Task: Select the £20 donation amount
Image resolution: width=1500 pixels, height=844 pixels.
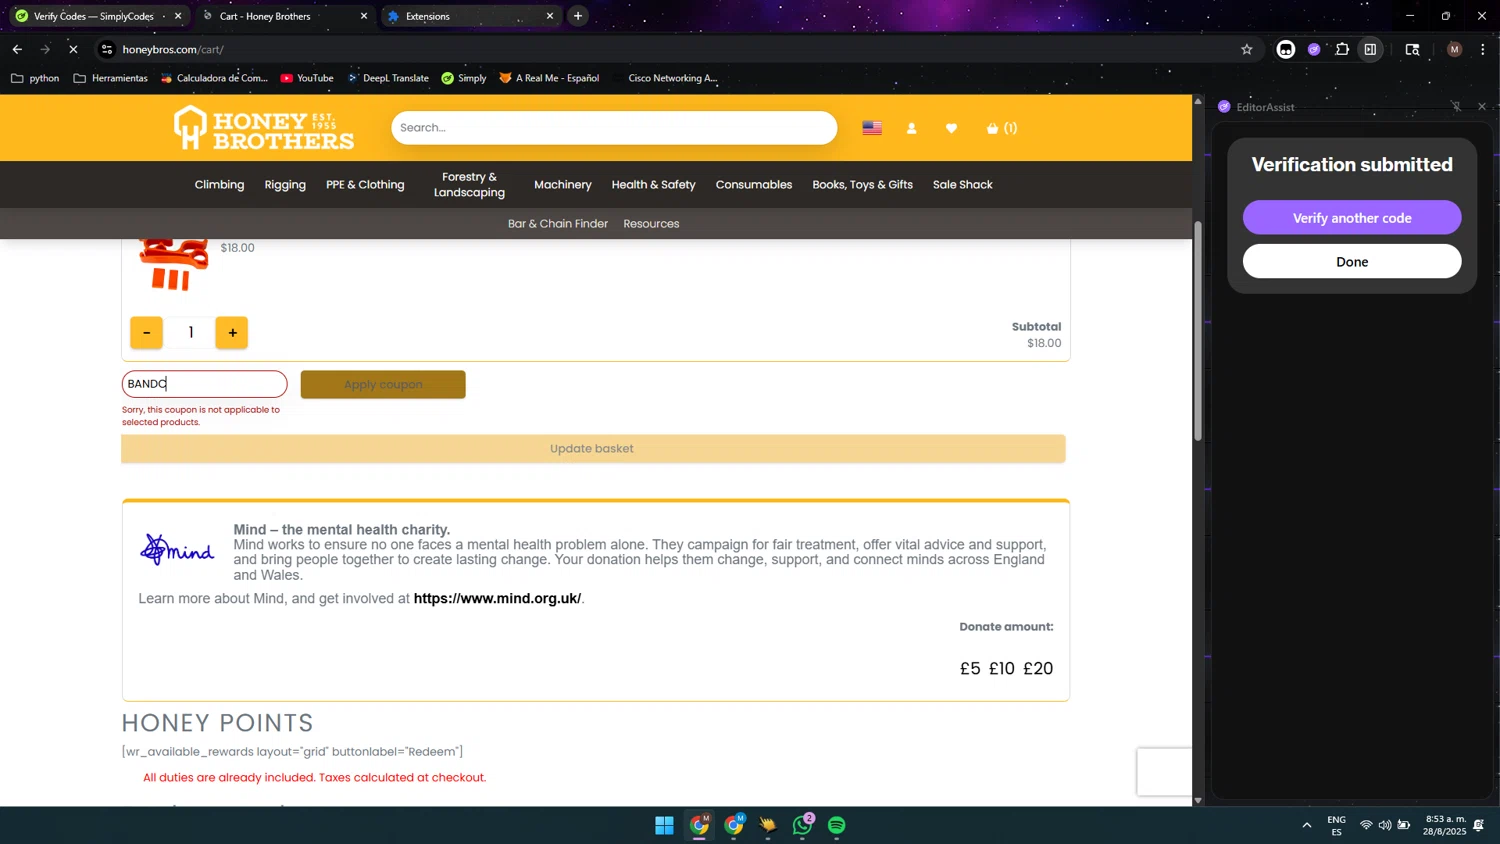Action: [x=1038, y=669]
